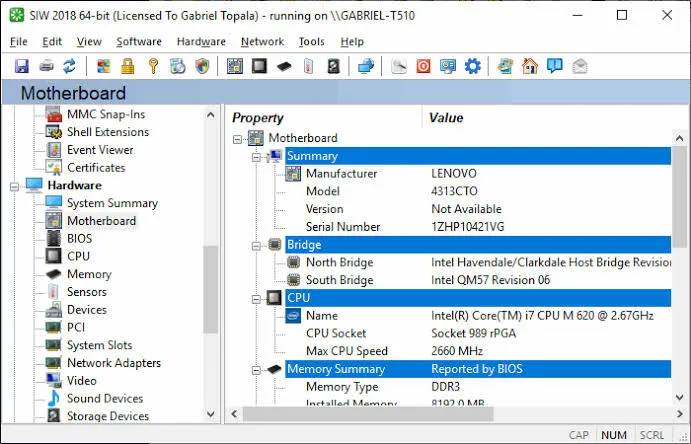Click the left tree scroll-down arrow
The image size is (691, 444).
tap(211, 414)
